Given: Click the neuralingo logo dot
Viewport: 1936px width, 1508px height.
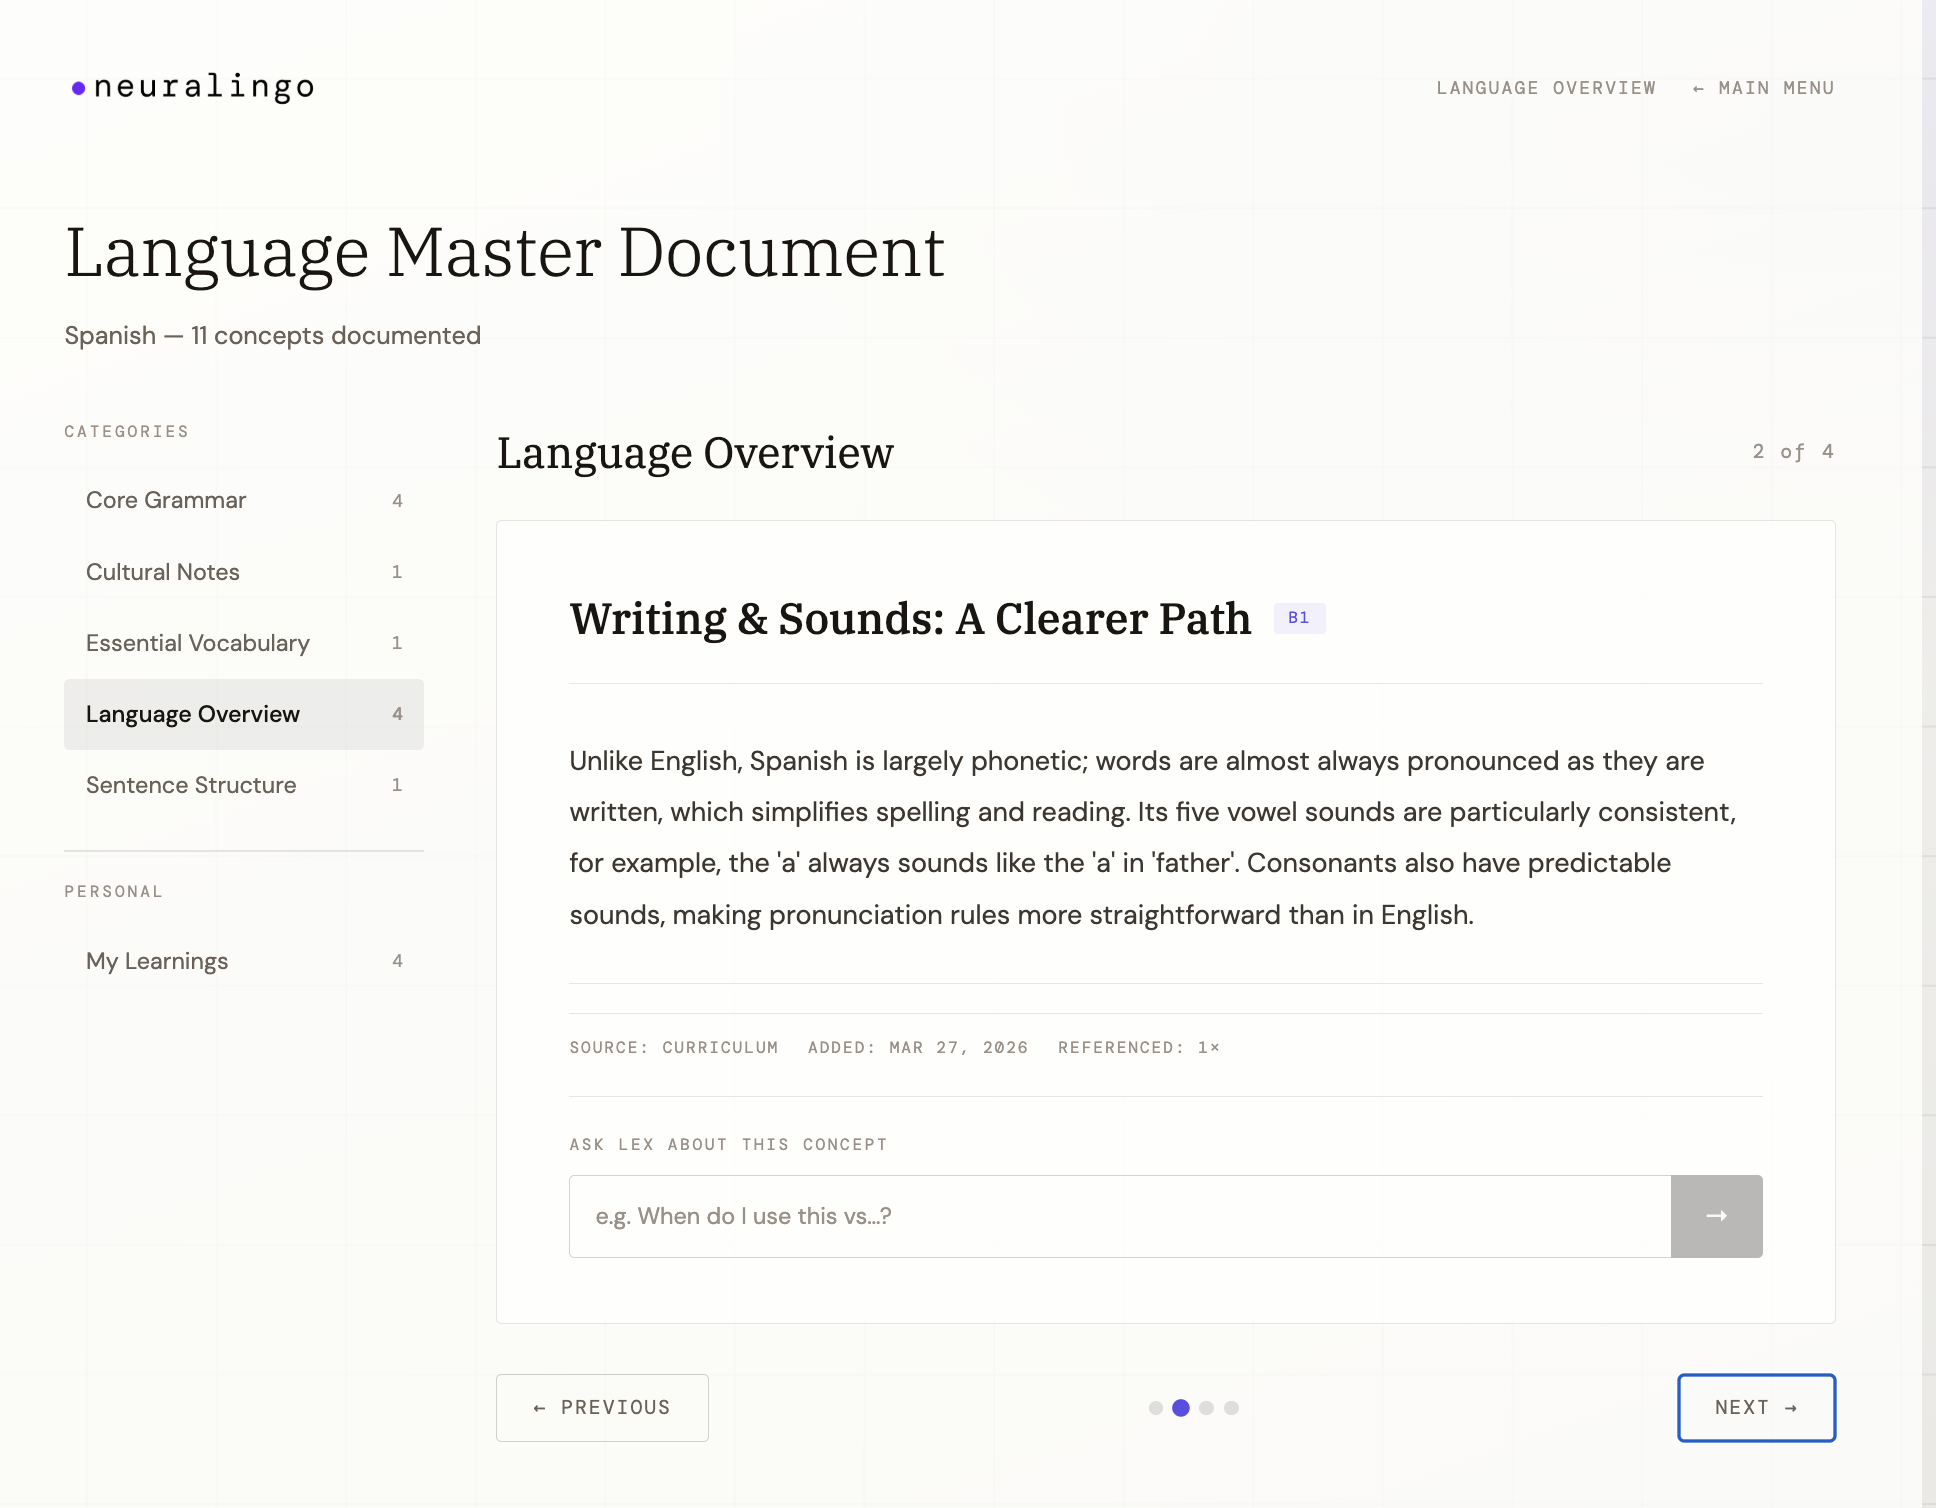Looking at the screenshot, I should click(x=76, y=88).
